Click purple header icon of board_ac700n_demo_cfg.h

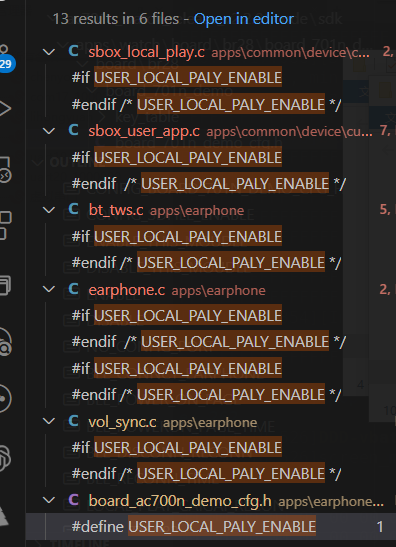(74, 500)
